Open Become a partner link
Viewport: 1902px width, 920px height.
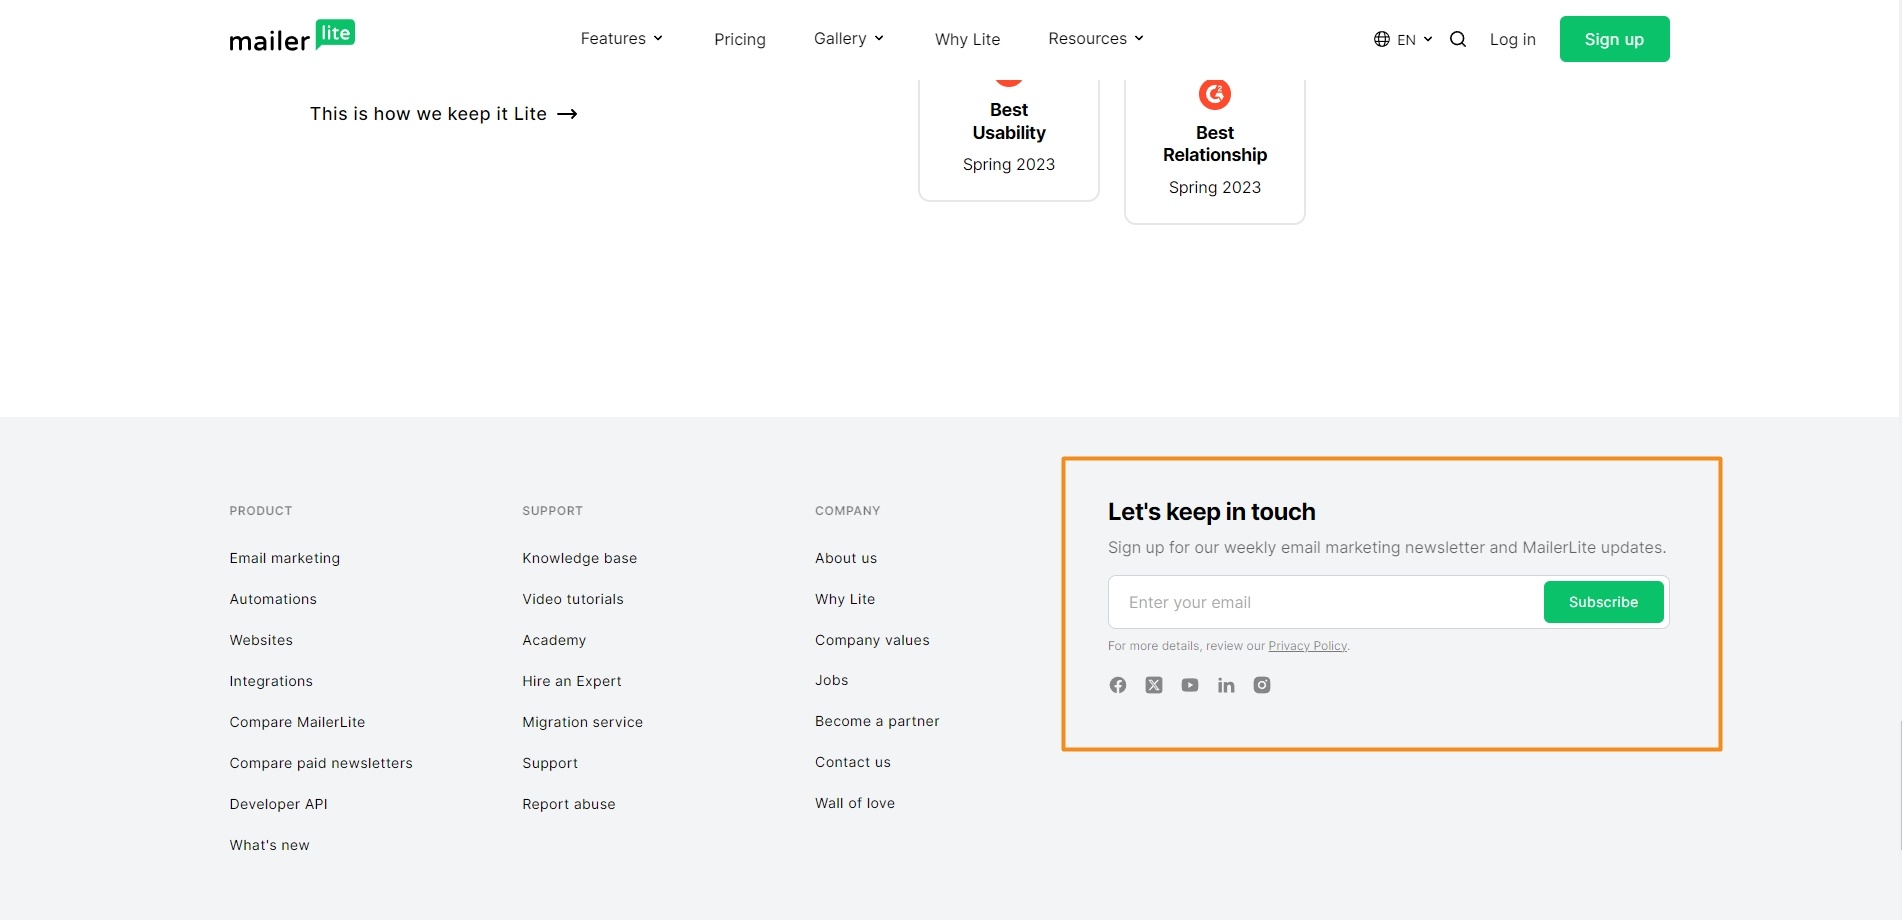(877, 721)
